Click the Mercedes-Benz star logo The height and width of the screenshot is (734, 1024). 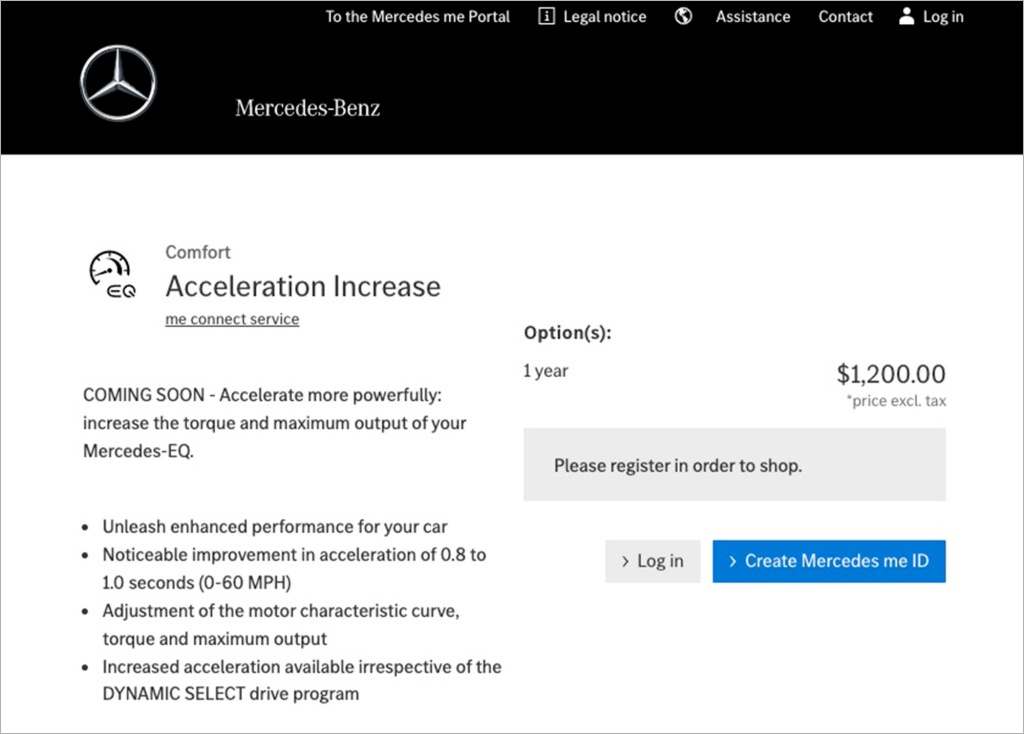[x=119, y=84]
